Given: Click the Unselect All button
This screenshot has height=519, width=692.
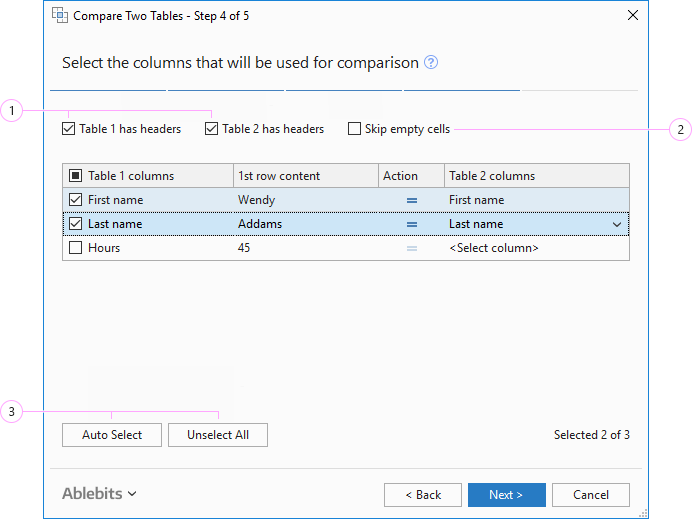Looking at the screenshot, I should [218, 435].
